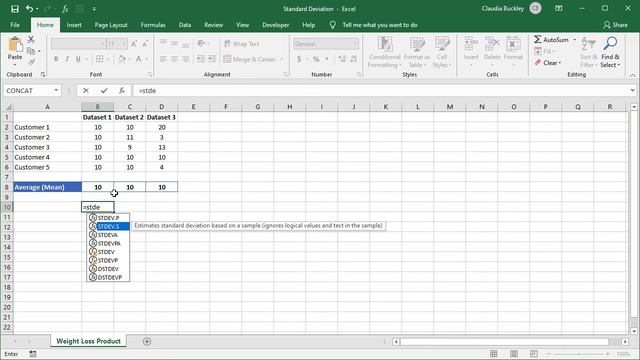Click the Insert Function fx button
This screenshot has width=640, height=360.
pyautogui.click(x=122, y=91)
